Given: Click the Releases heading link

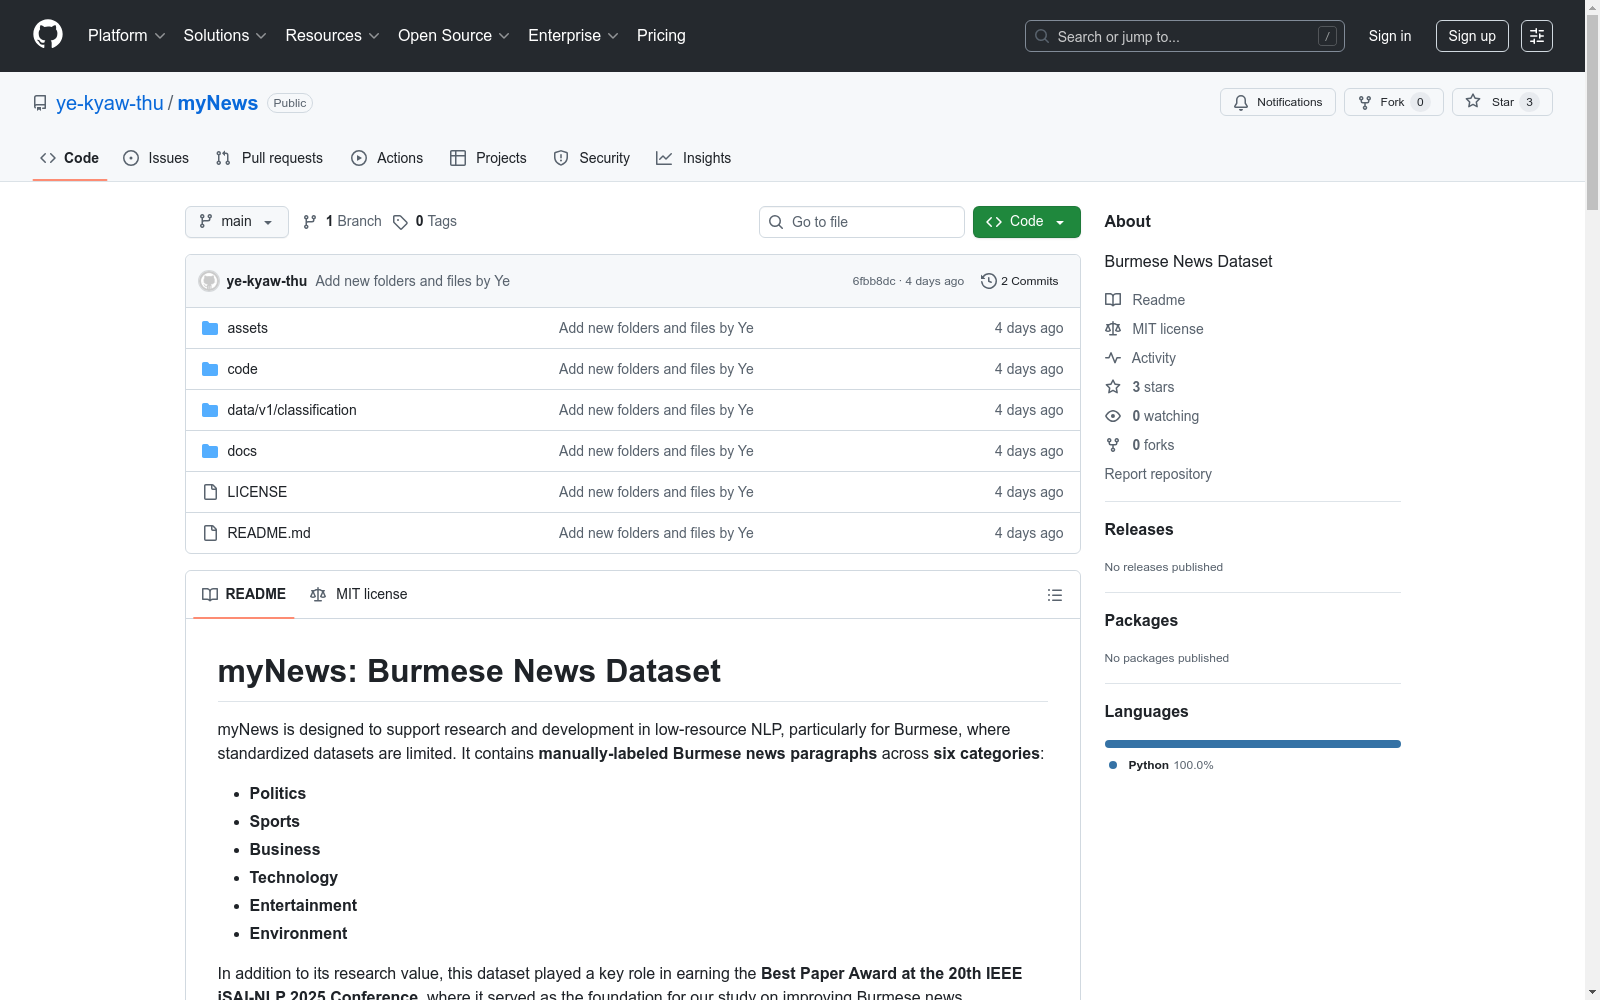Looking at the screenshot, I should click(1139, 530).
